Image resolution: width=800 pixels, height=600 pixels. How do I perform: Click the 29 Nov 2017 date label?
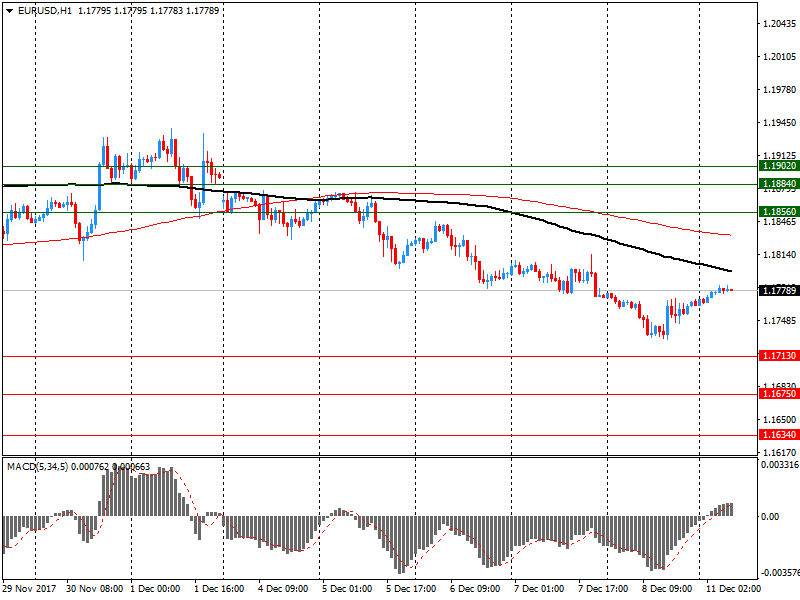pyautogui.click(x=29, y=589)
